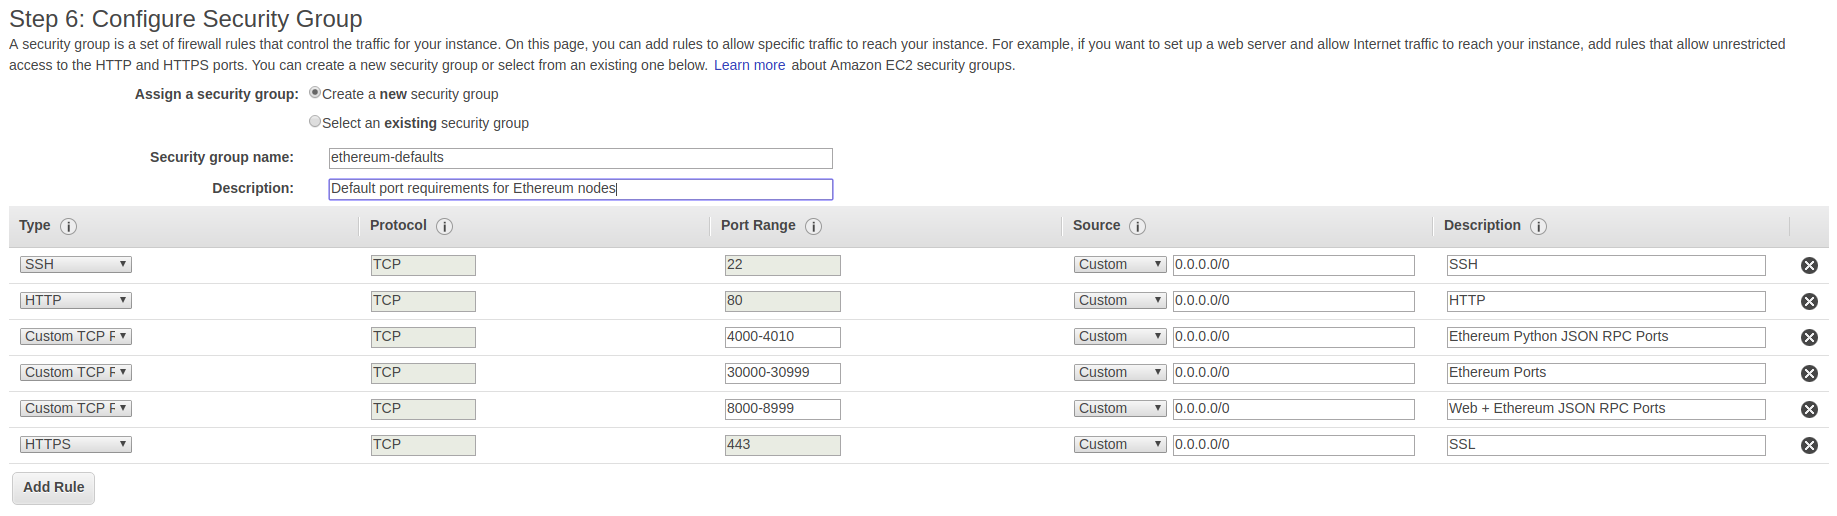1837x516 pixels.
Task: Delete the SSH rule row
Action: click(x=1809, y=265)
